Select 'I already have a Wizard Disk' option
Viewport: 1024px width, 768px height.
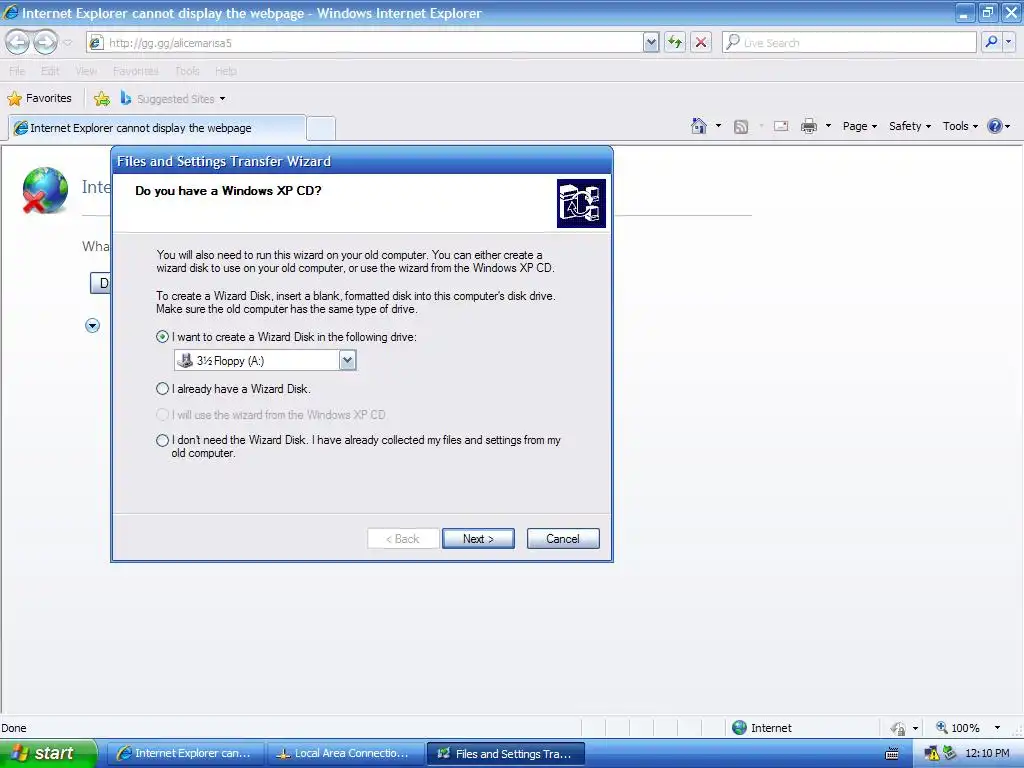[x=162, y=389]
